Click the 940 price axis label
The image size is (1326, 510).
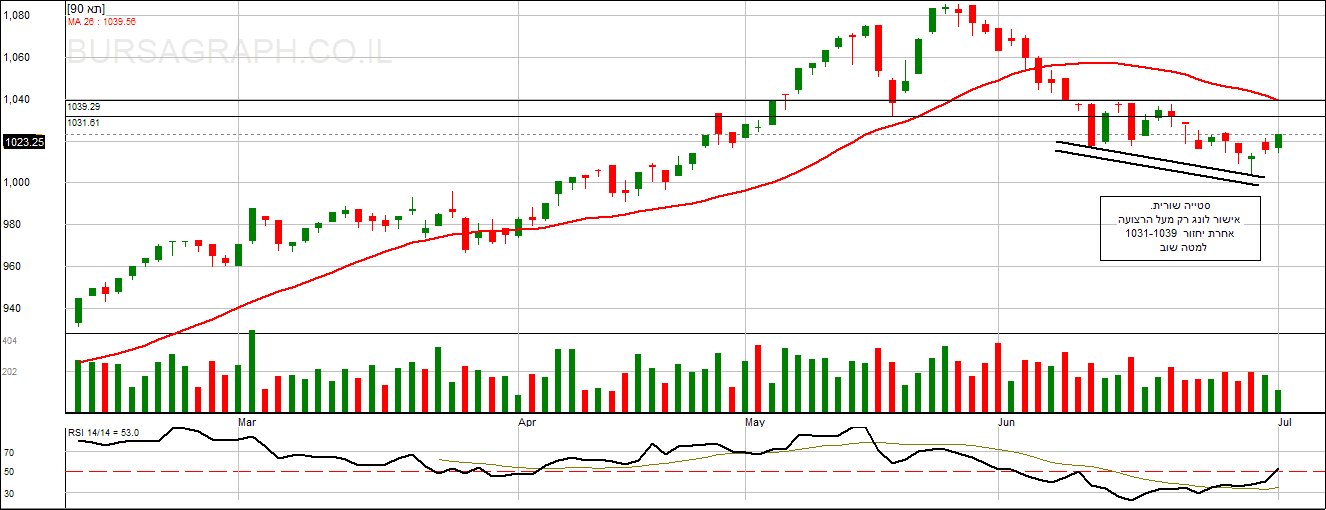13,308
